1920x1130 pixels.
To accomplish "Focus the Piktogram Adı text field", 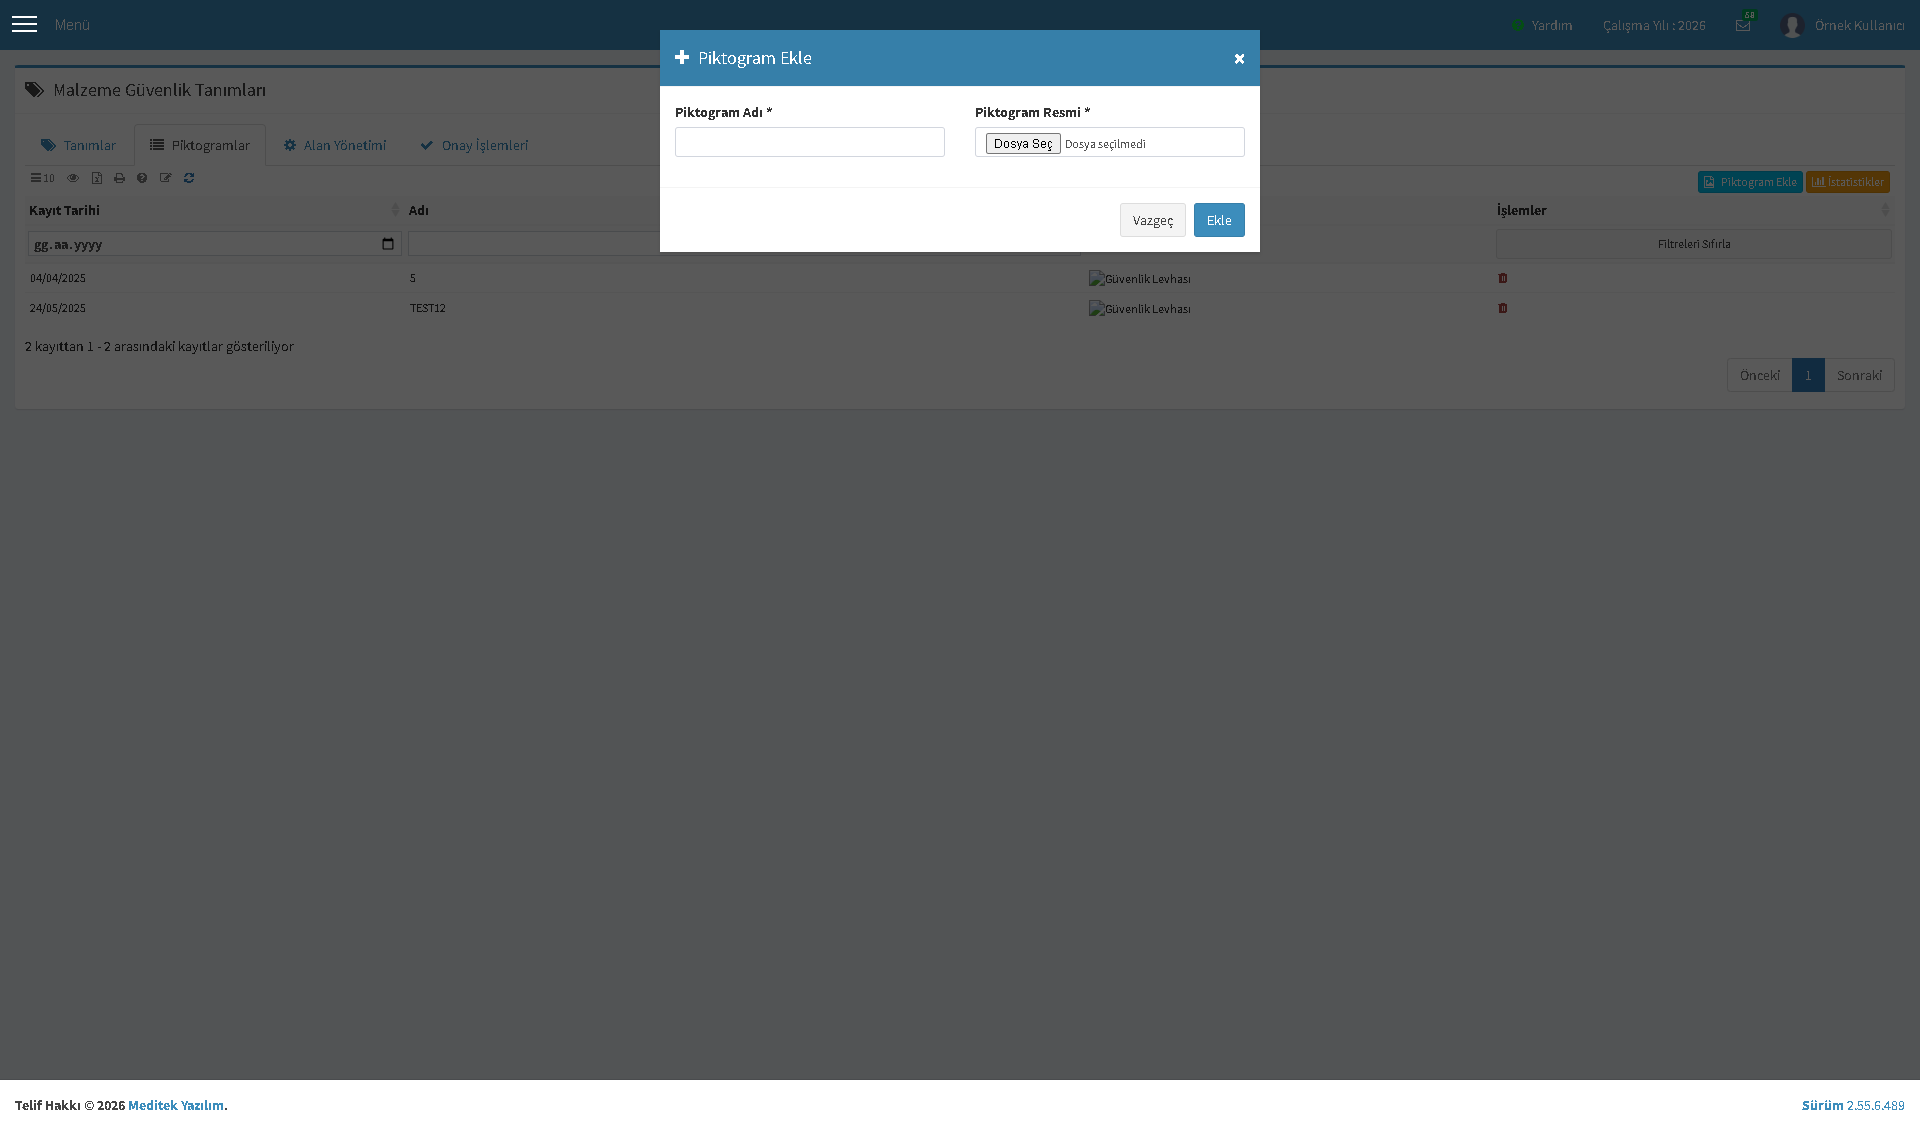I will pyautogui.click(x=810, y=142).
